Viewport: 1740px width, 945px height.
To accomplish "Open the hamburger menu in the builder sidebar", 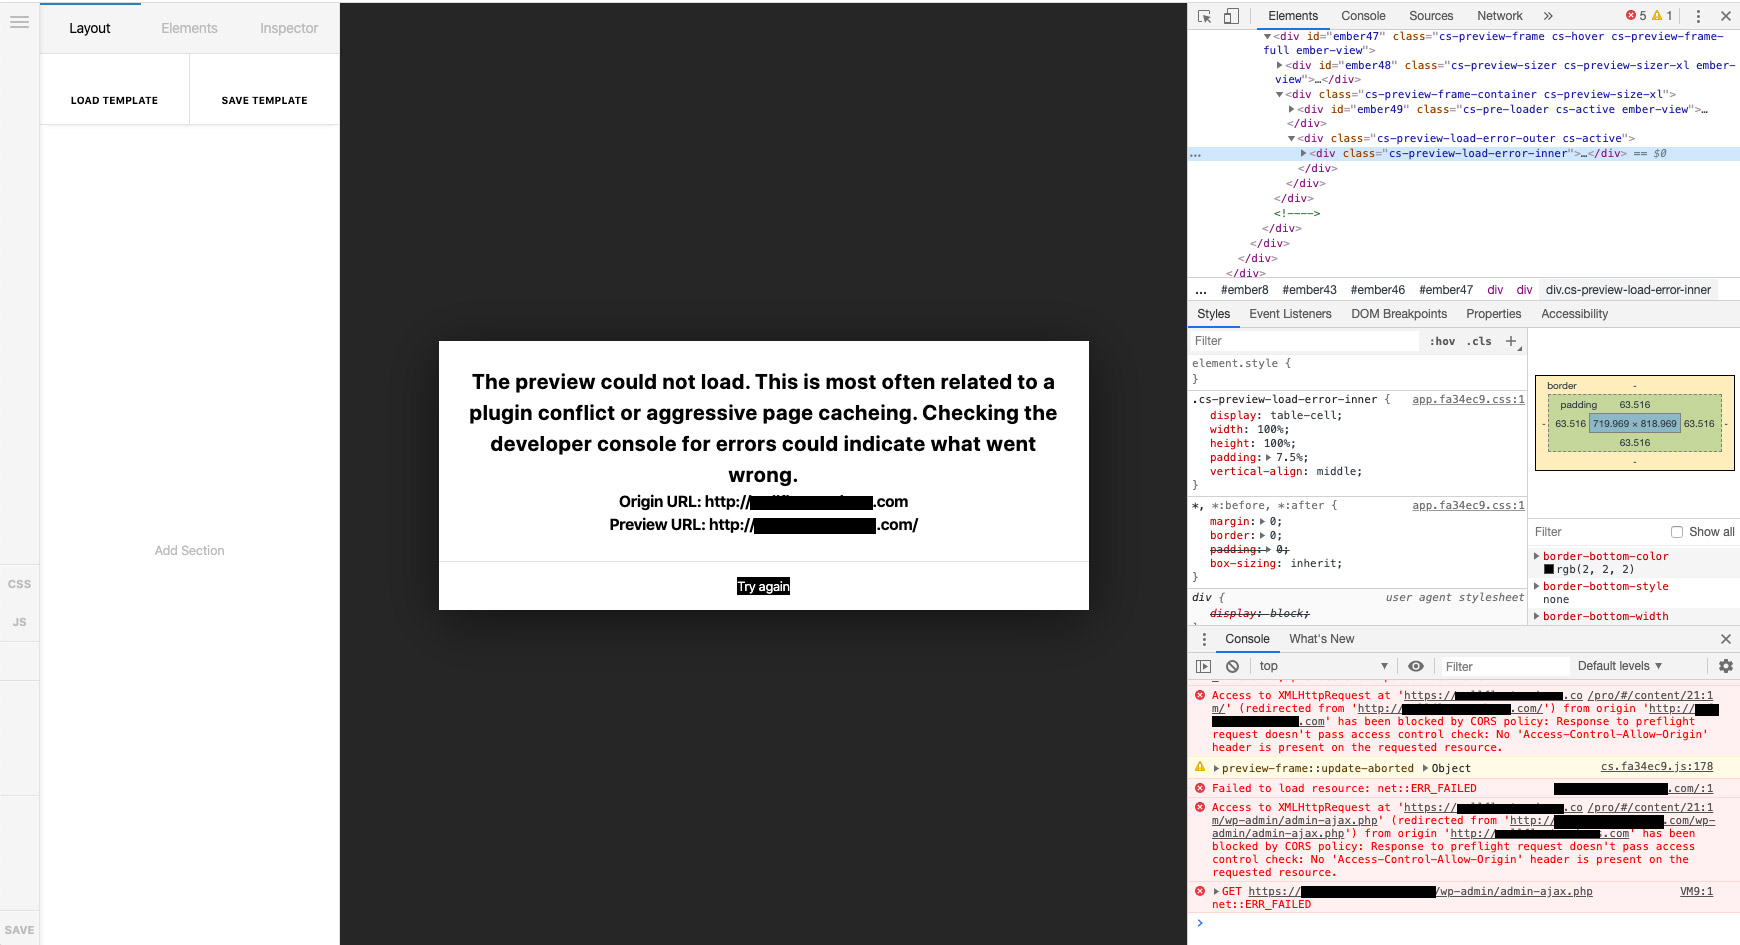I will tap(19, 22).
